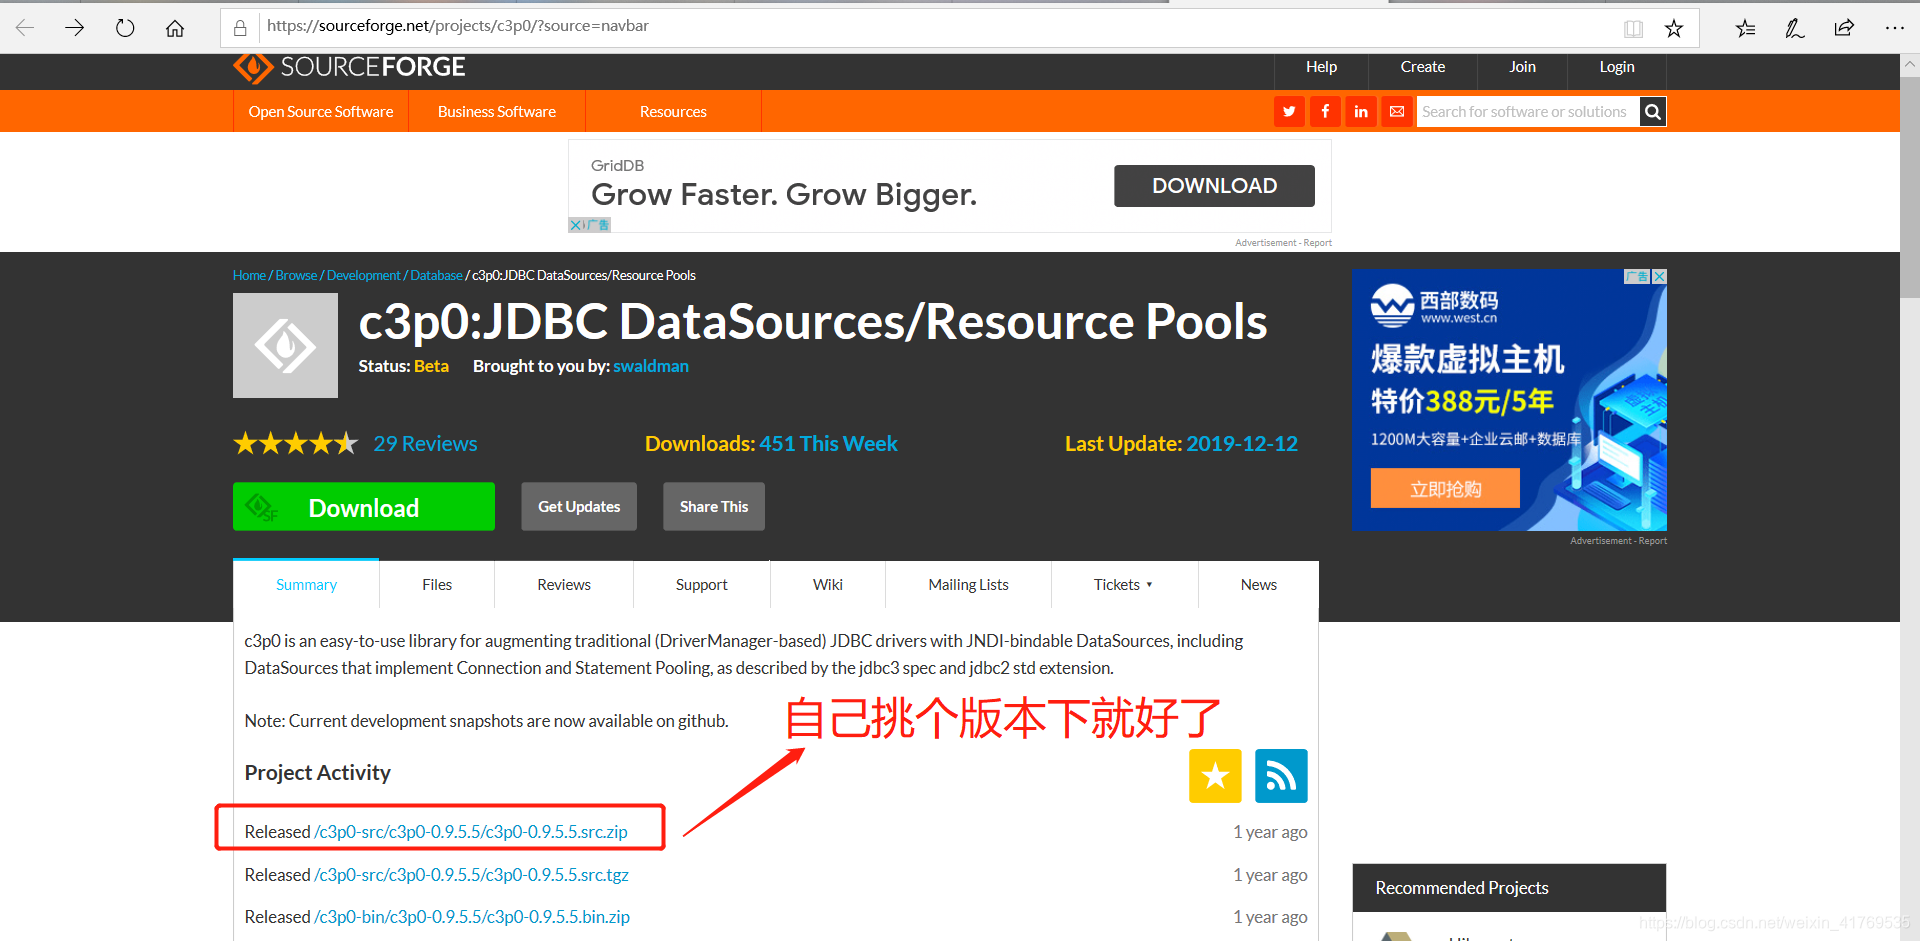1920x941 pixels.
Task: Close the west.cn side advertisement
Action: (x=1659, y=276)
